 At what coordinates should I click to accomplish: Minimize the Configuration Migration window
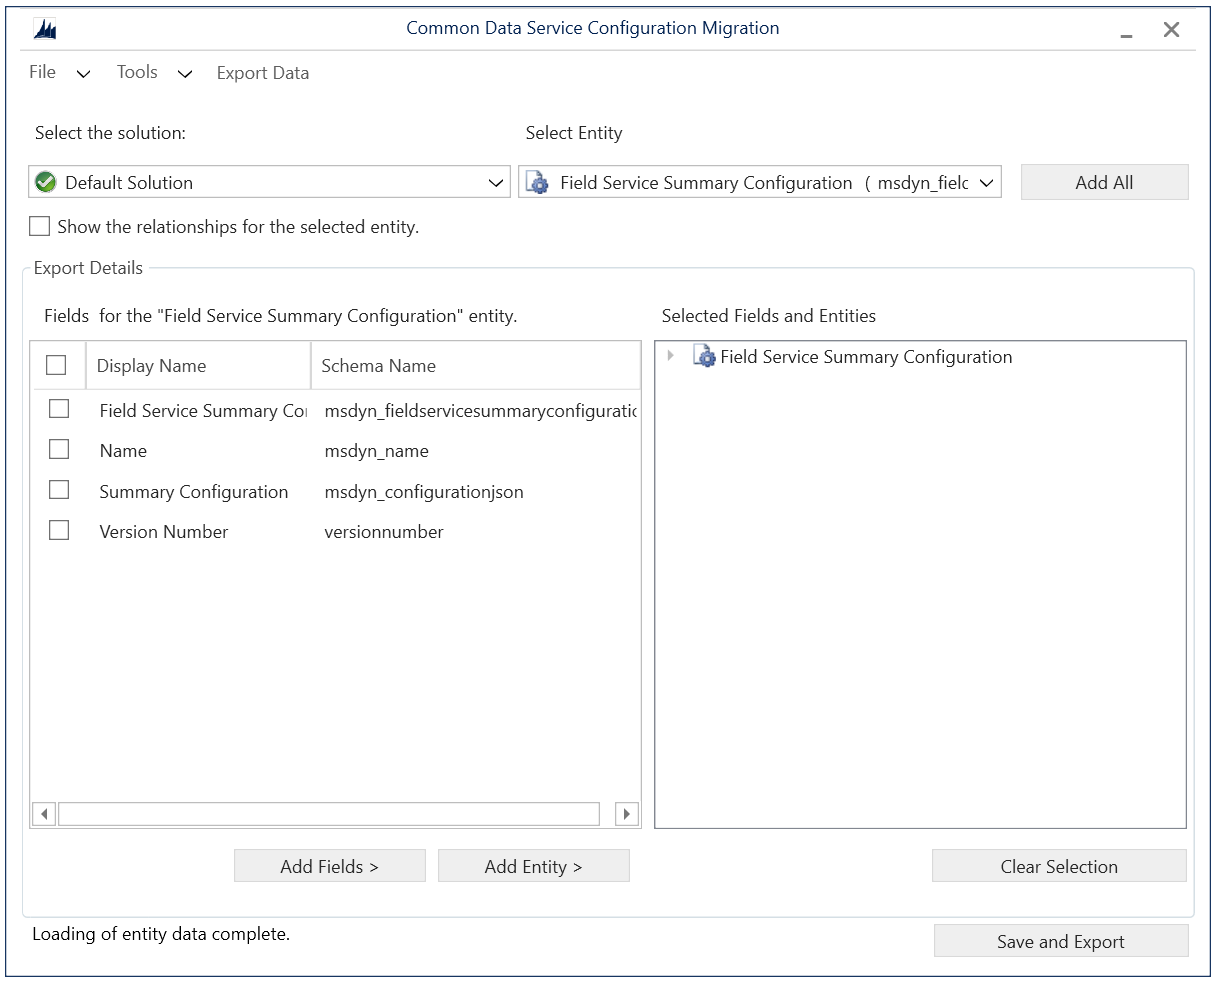[x=1127, y=31]
